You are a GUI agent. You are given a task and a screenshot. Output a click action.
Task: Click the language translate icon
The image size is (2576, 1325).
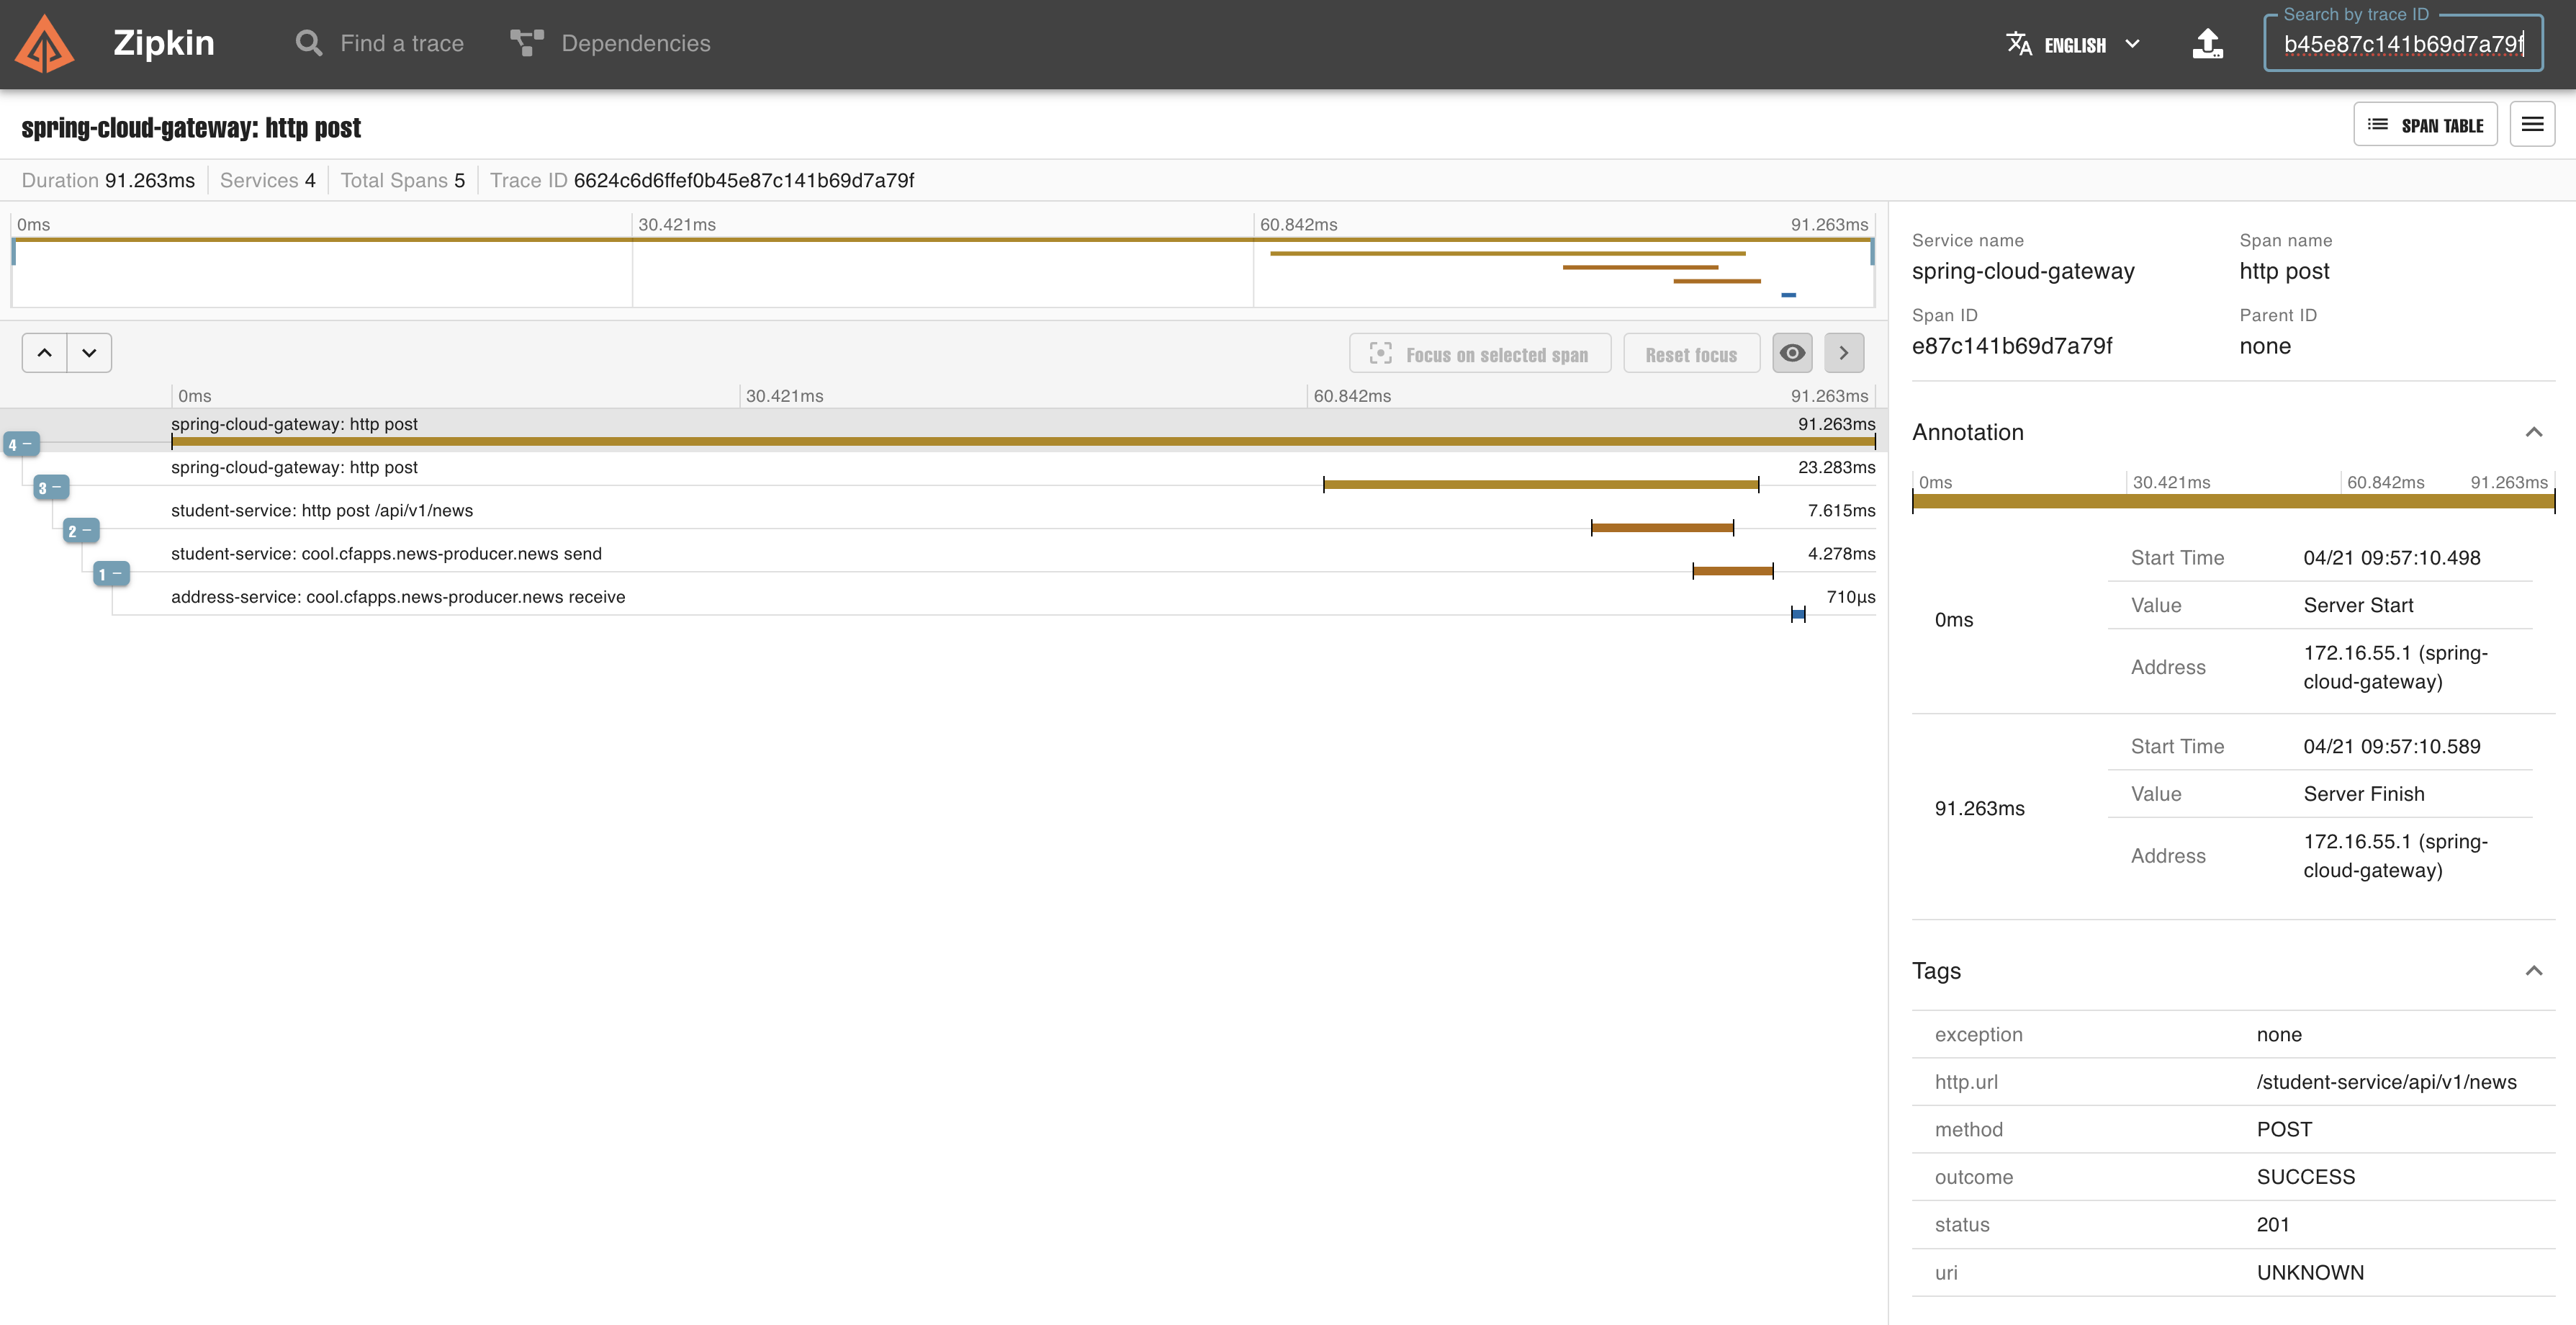2019,43
